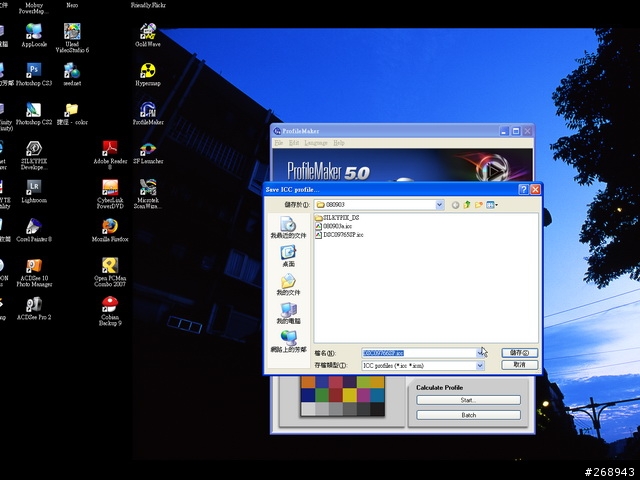Viewport: 640px width, 480px height.
Task: Launch Hypersnap from the desktop
Action: (x=148, y=74)
